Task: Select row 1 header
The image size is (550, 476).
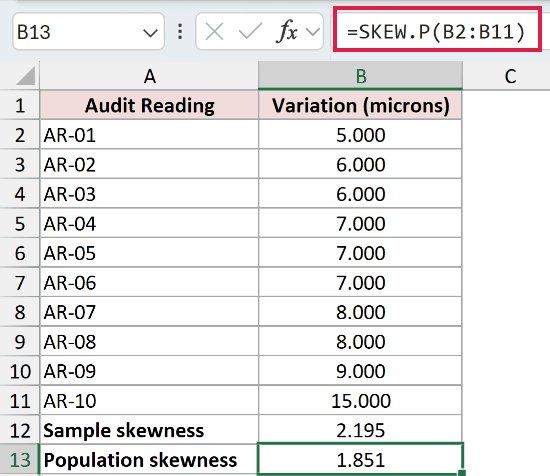Action: click(x=20, y=105)
